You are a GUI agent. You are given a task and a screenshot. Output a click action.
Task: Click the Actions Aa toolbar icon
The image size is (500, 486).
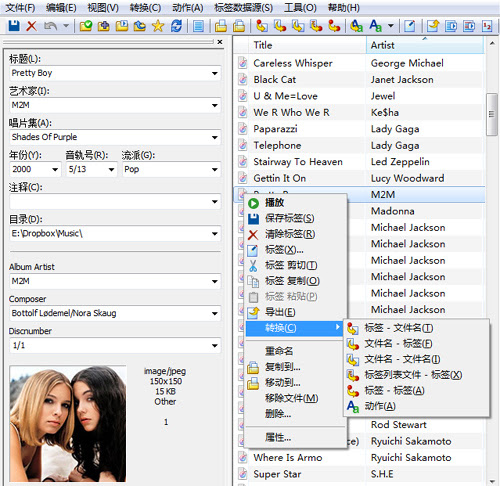[375, 26]
